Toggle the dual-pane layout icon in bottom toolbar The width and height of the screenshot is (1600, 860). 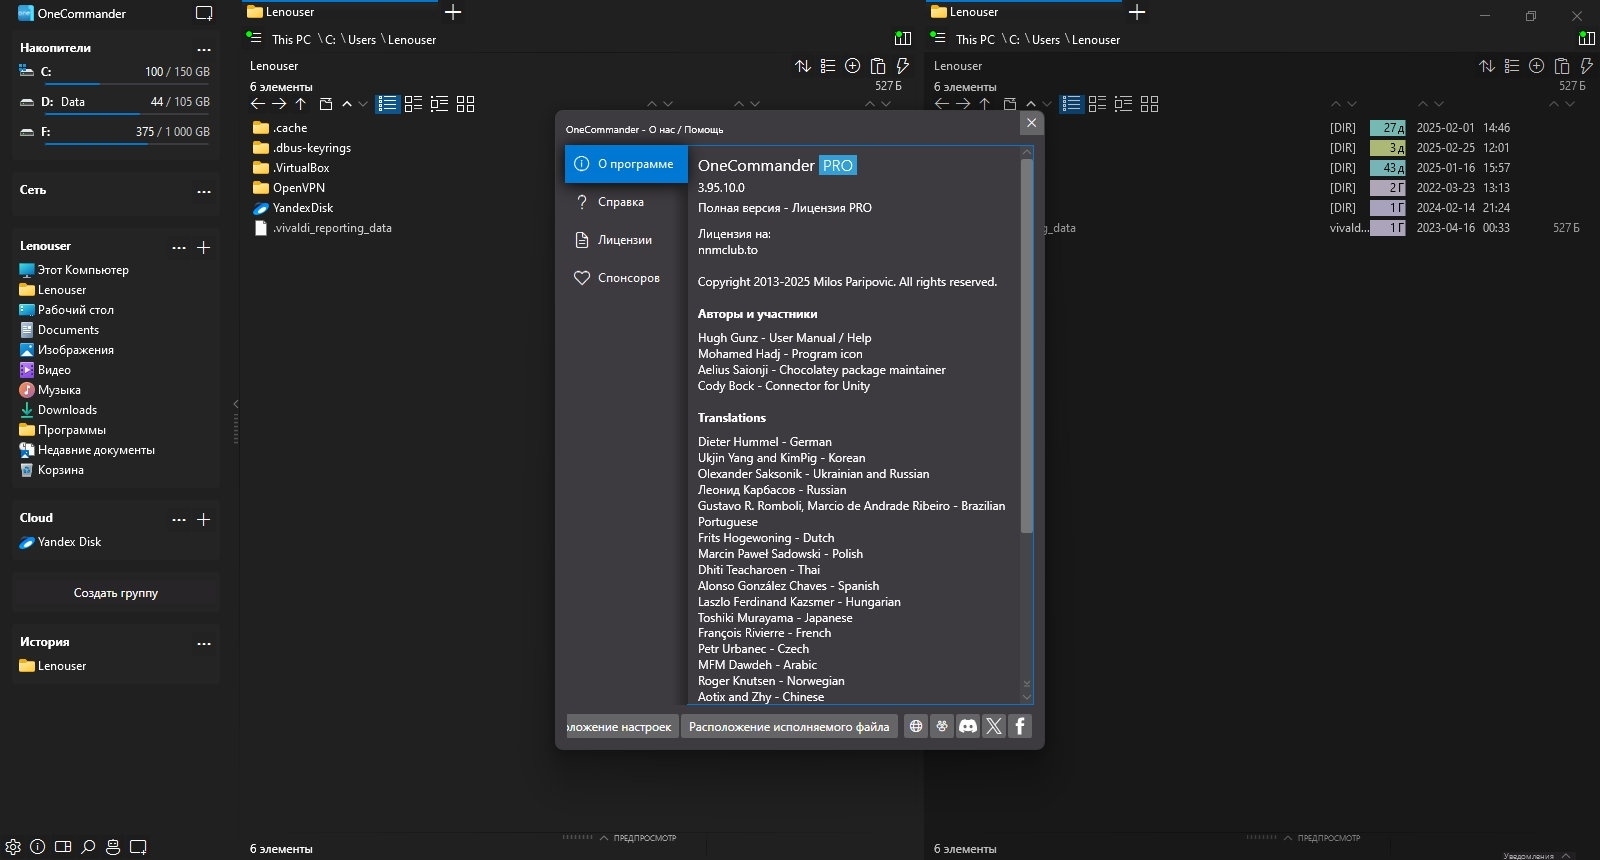pos(63,847)
